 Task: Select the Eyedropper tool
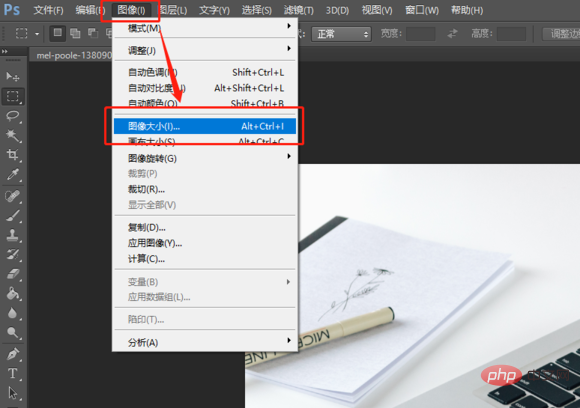(13, 174)
